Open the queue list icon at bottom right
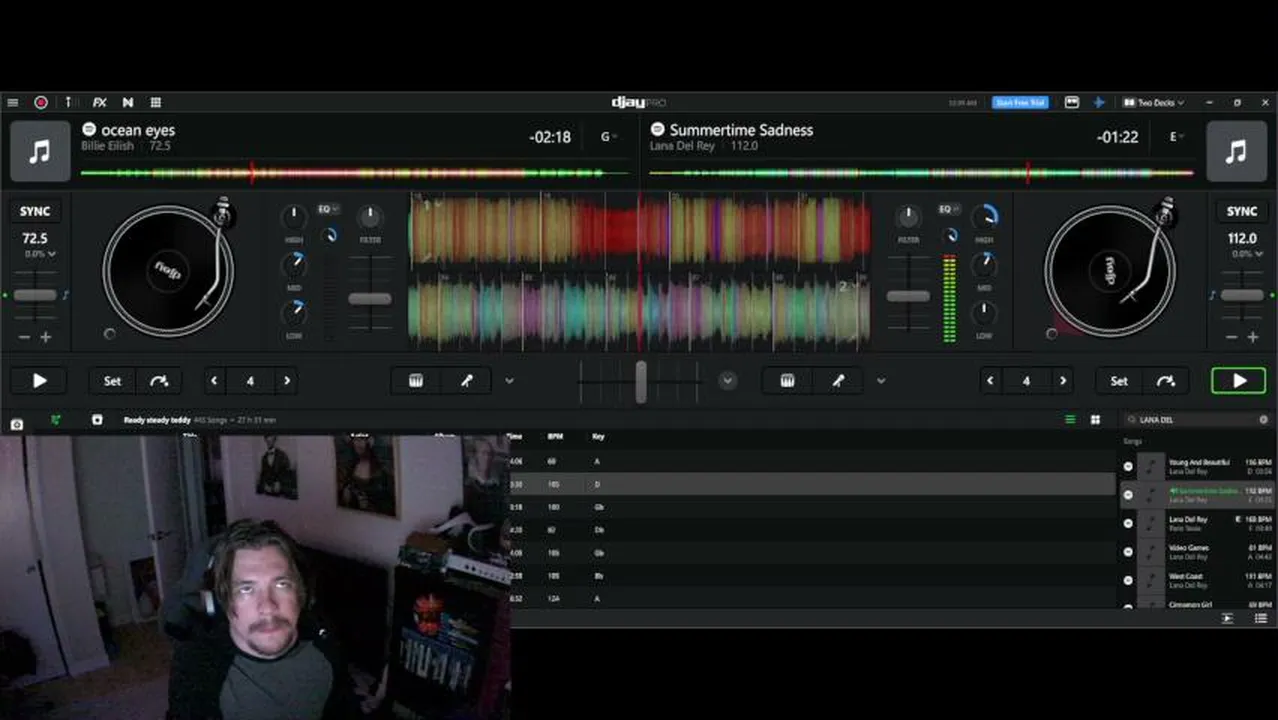Image resolution: width=1278 pixels, height=720 pixels. 1261,618
